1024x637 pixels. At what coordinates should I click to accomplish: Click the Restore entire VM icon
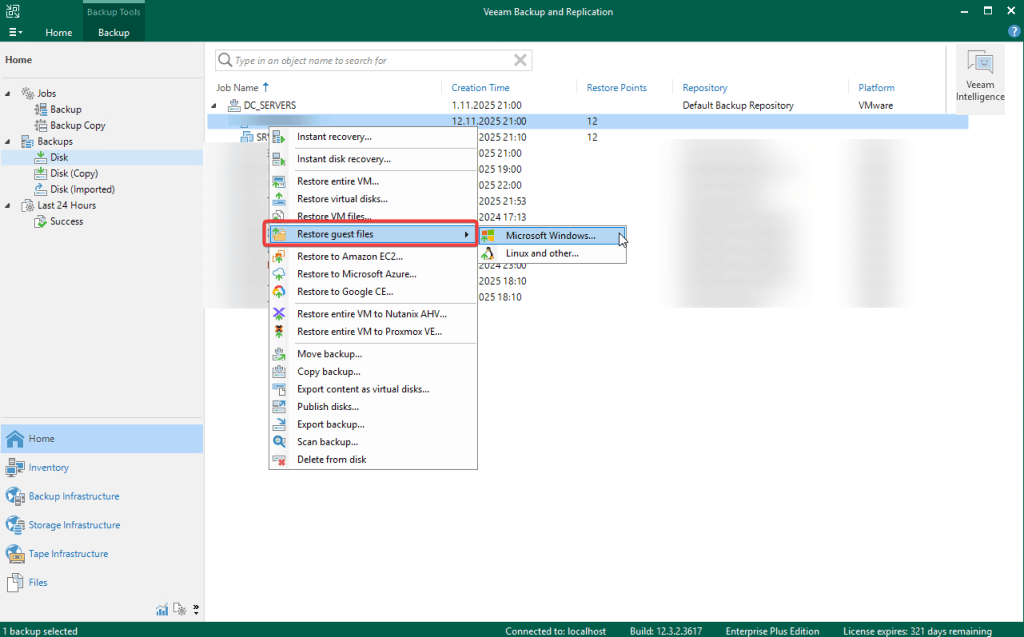tap(279, 182)
